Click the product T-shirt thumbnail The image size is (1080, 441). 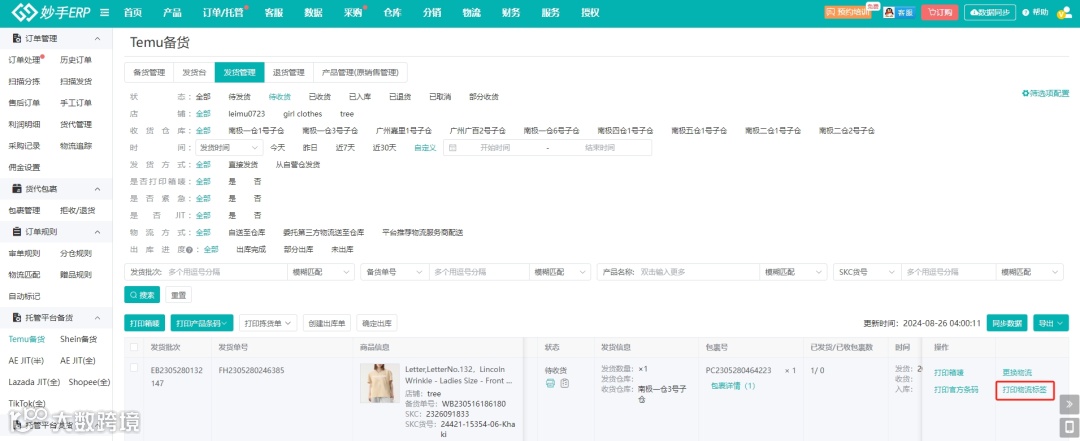click(380, 384)
